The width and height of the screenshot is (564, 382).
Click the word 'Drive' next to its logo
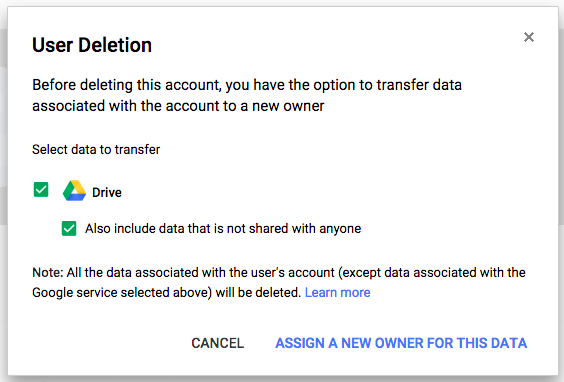pos(107,192)
